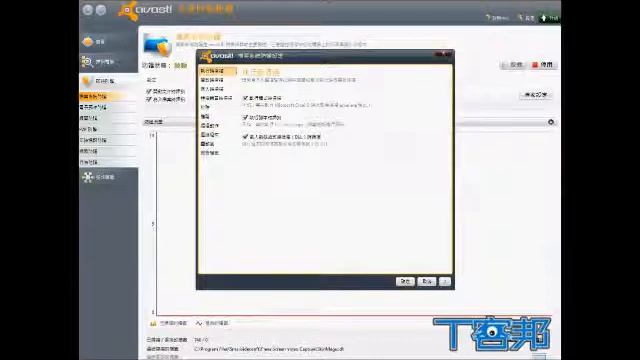Image resolution: width=640 pixels, height=360 pixels.
Task: Select the Mail Shield item in main sidebar
Action: tap(108, 107)
